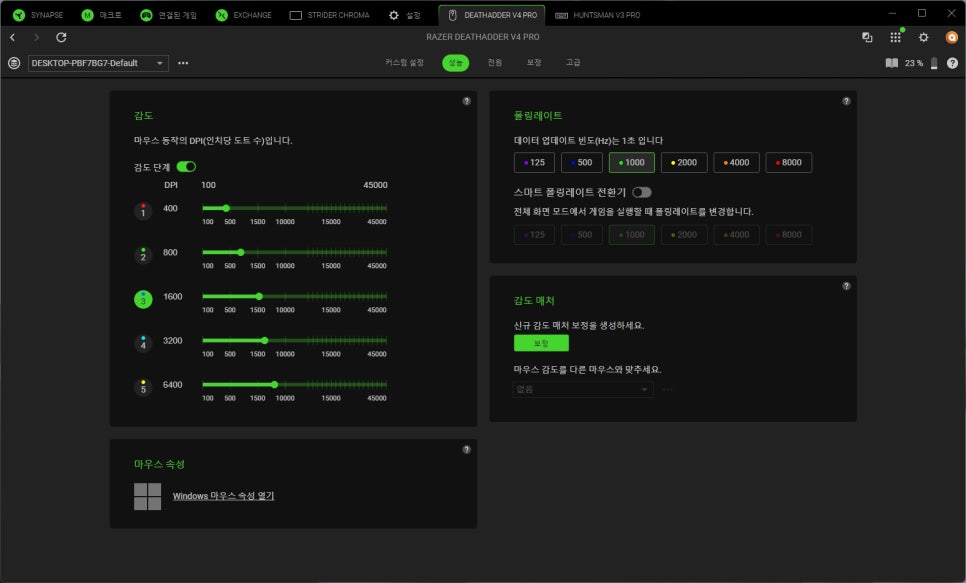Choose 2000 Hz polling rate
This screenshot has height=583, width=966.
point(684,163)
